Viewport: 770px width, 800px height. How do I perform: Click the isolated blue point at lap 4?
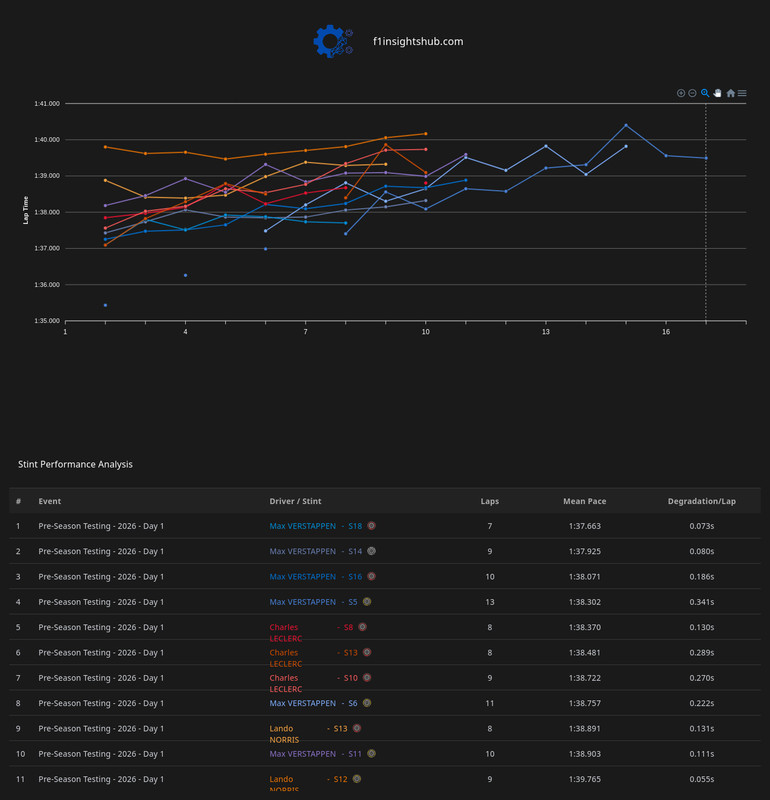(x=185, y=275)
